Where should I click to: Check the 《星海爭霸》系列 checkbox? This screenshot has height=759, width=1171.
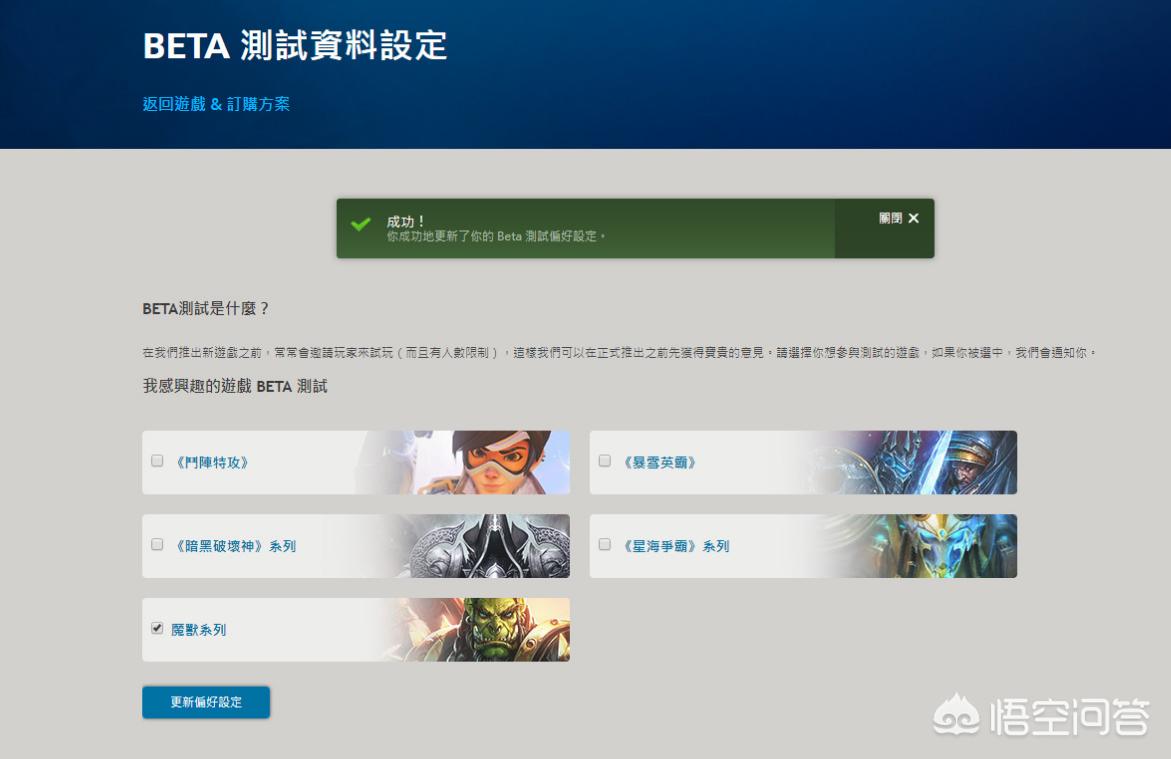tap(605, 545)
